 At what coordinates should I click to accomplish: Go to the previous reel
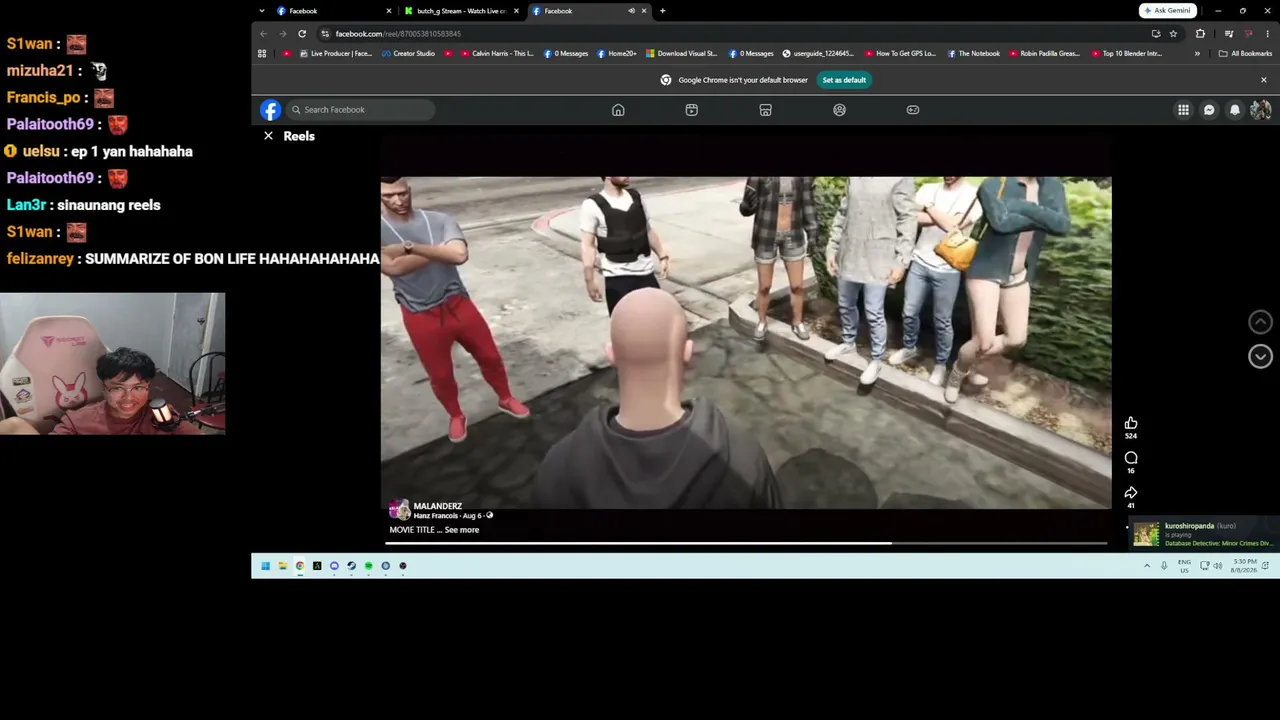click(1260, 322)
